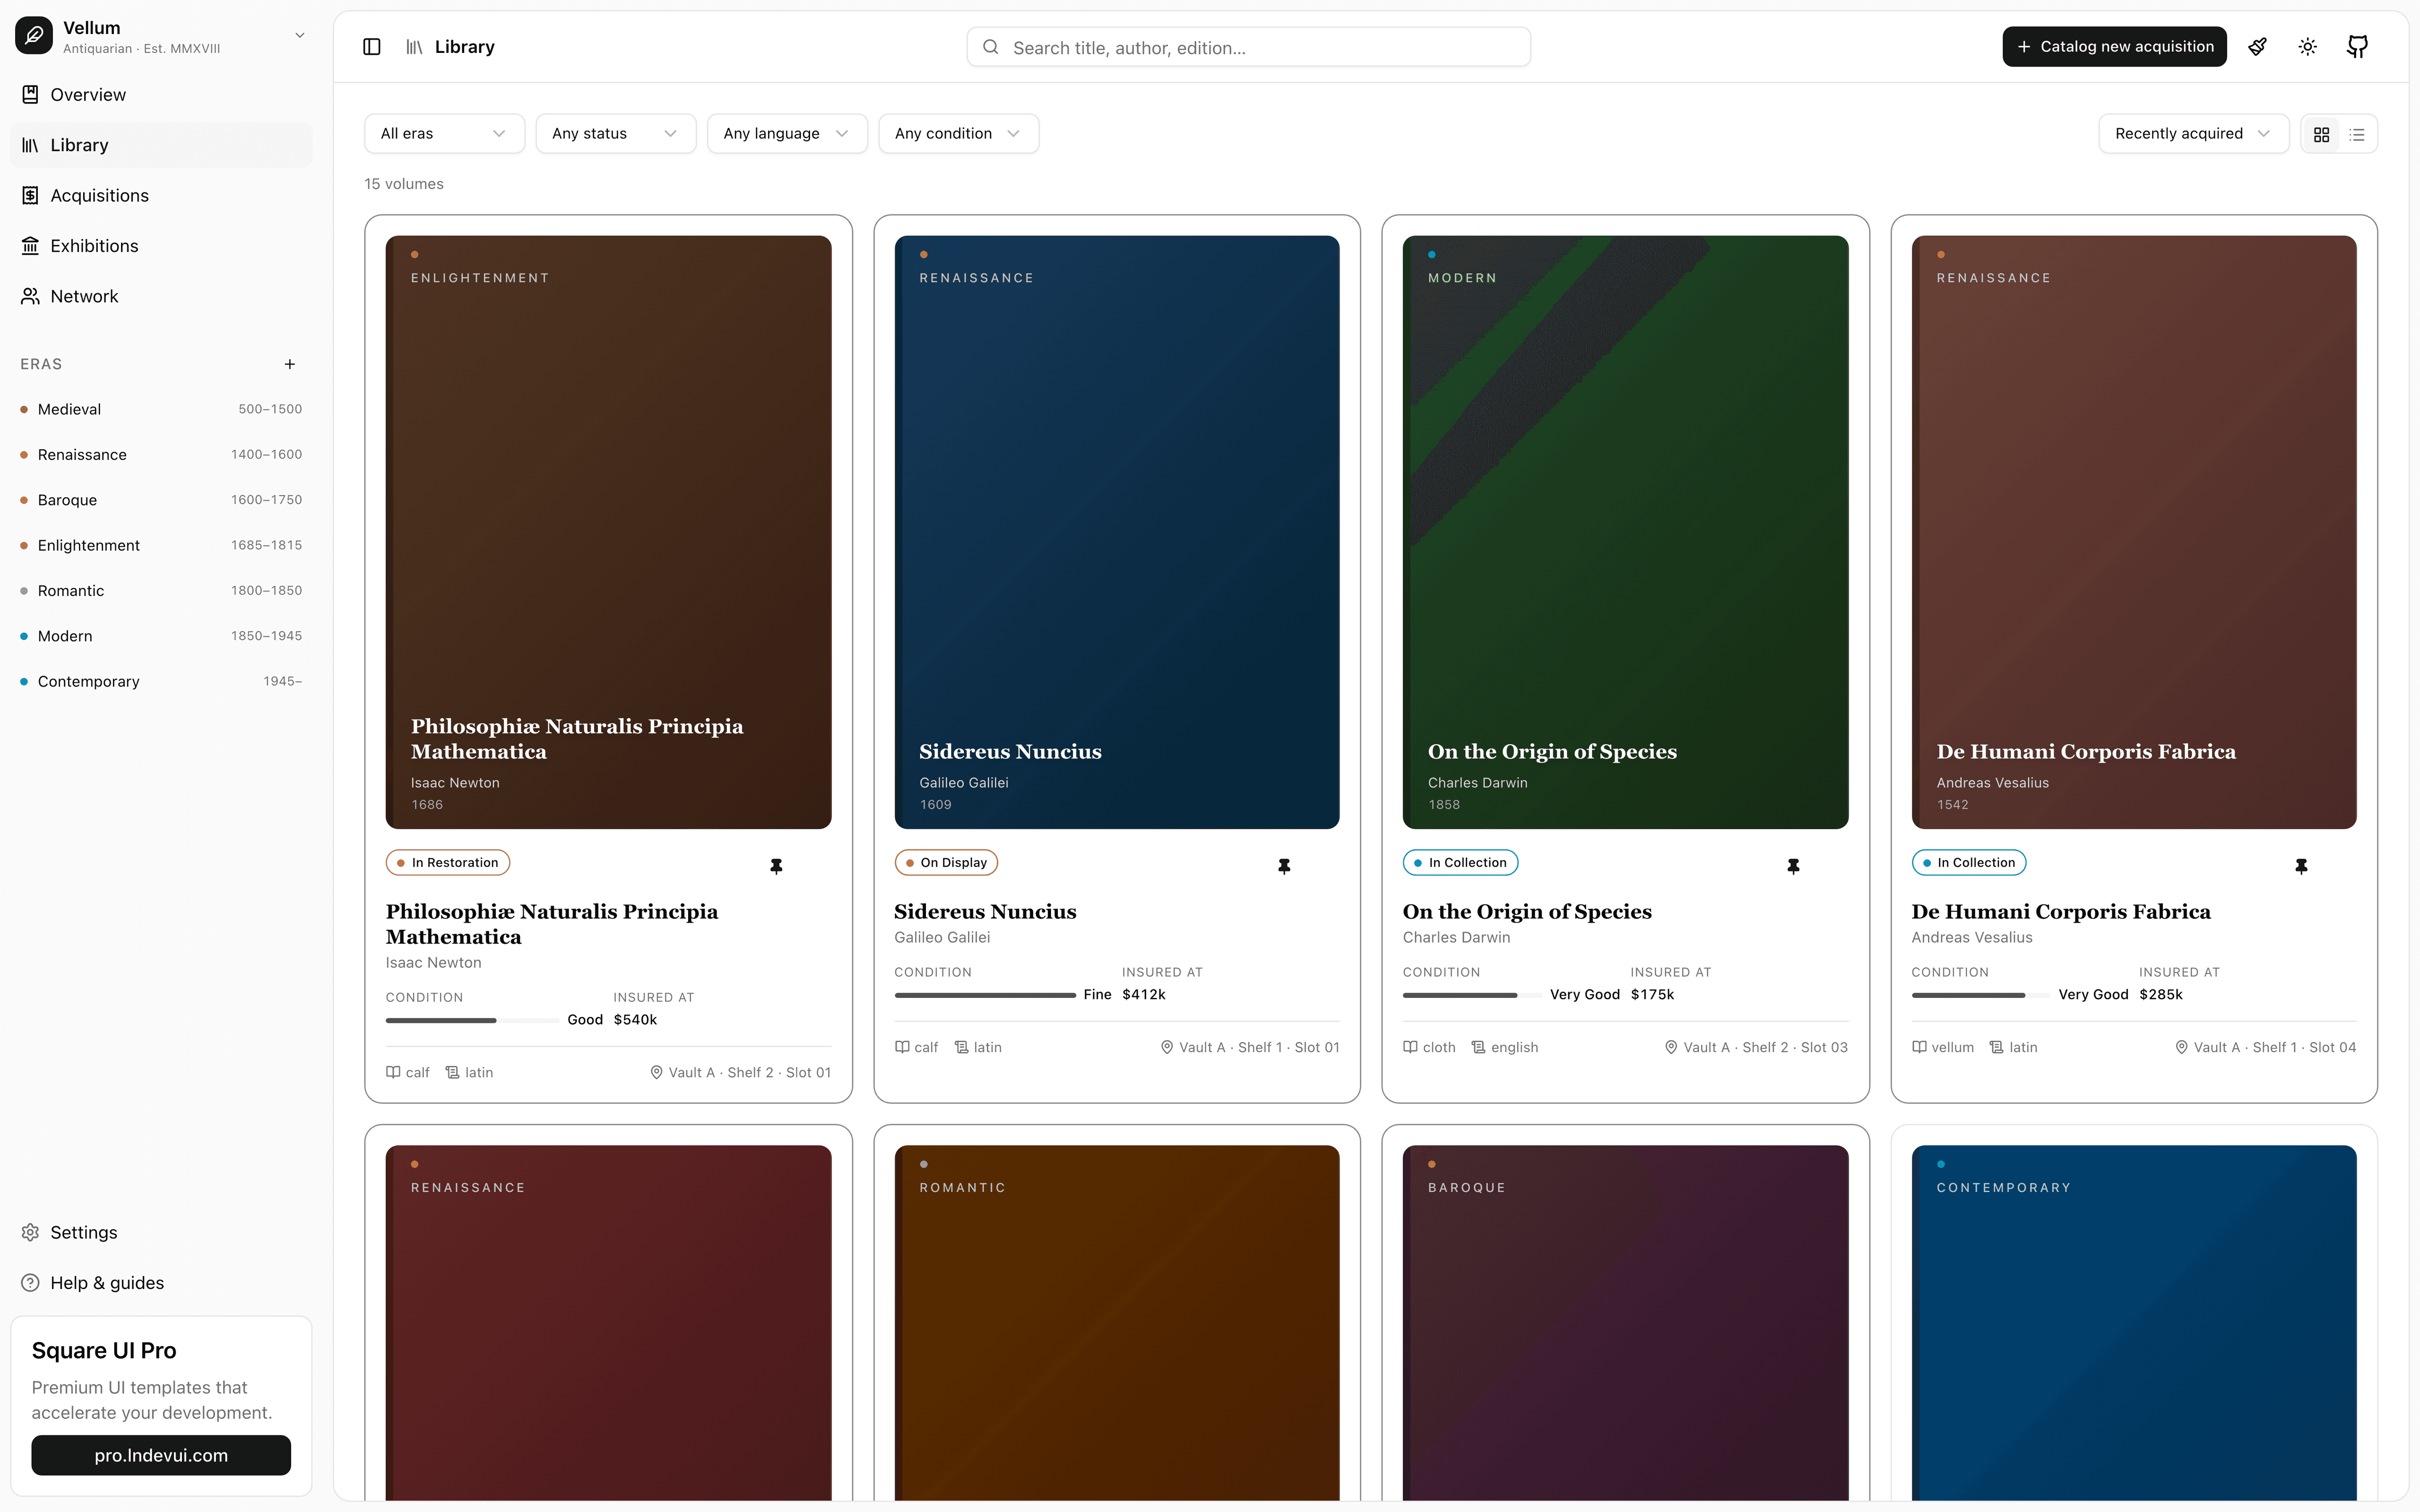Pin the De Humani Corporis Fabrica card

[x=2301, y=866]
